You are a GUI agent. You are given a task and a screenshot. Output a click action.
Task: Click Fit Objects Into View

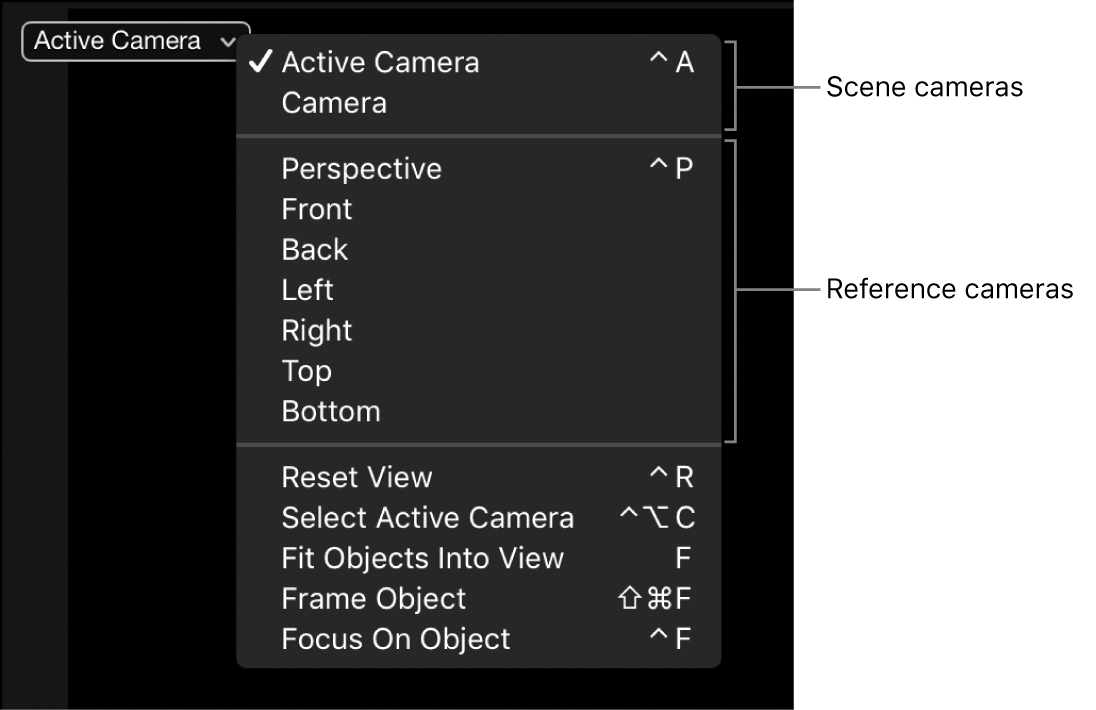coord(423,558)
